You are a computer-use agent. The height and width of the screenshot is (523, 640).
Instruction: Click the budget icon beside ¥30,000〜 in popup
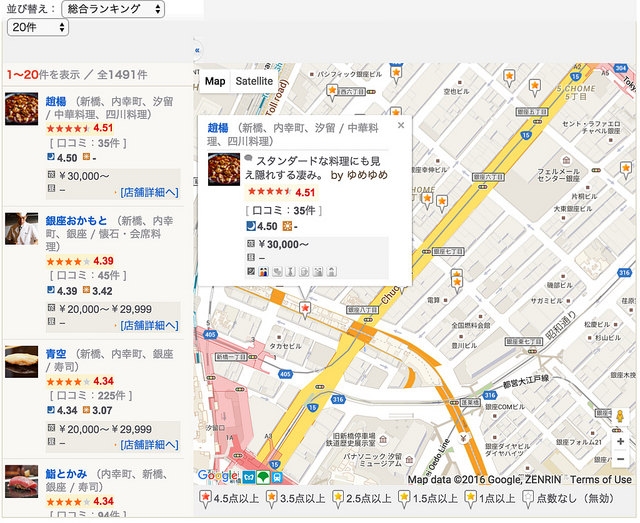251,244
